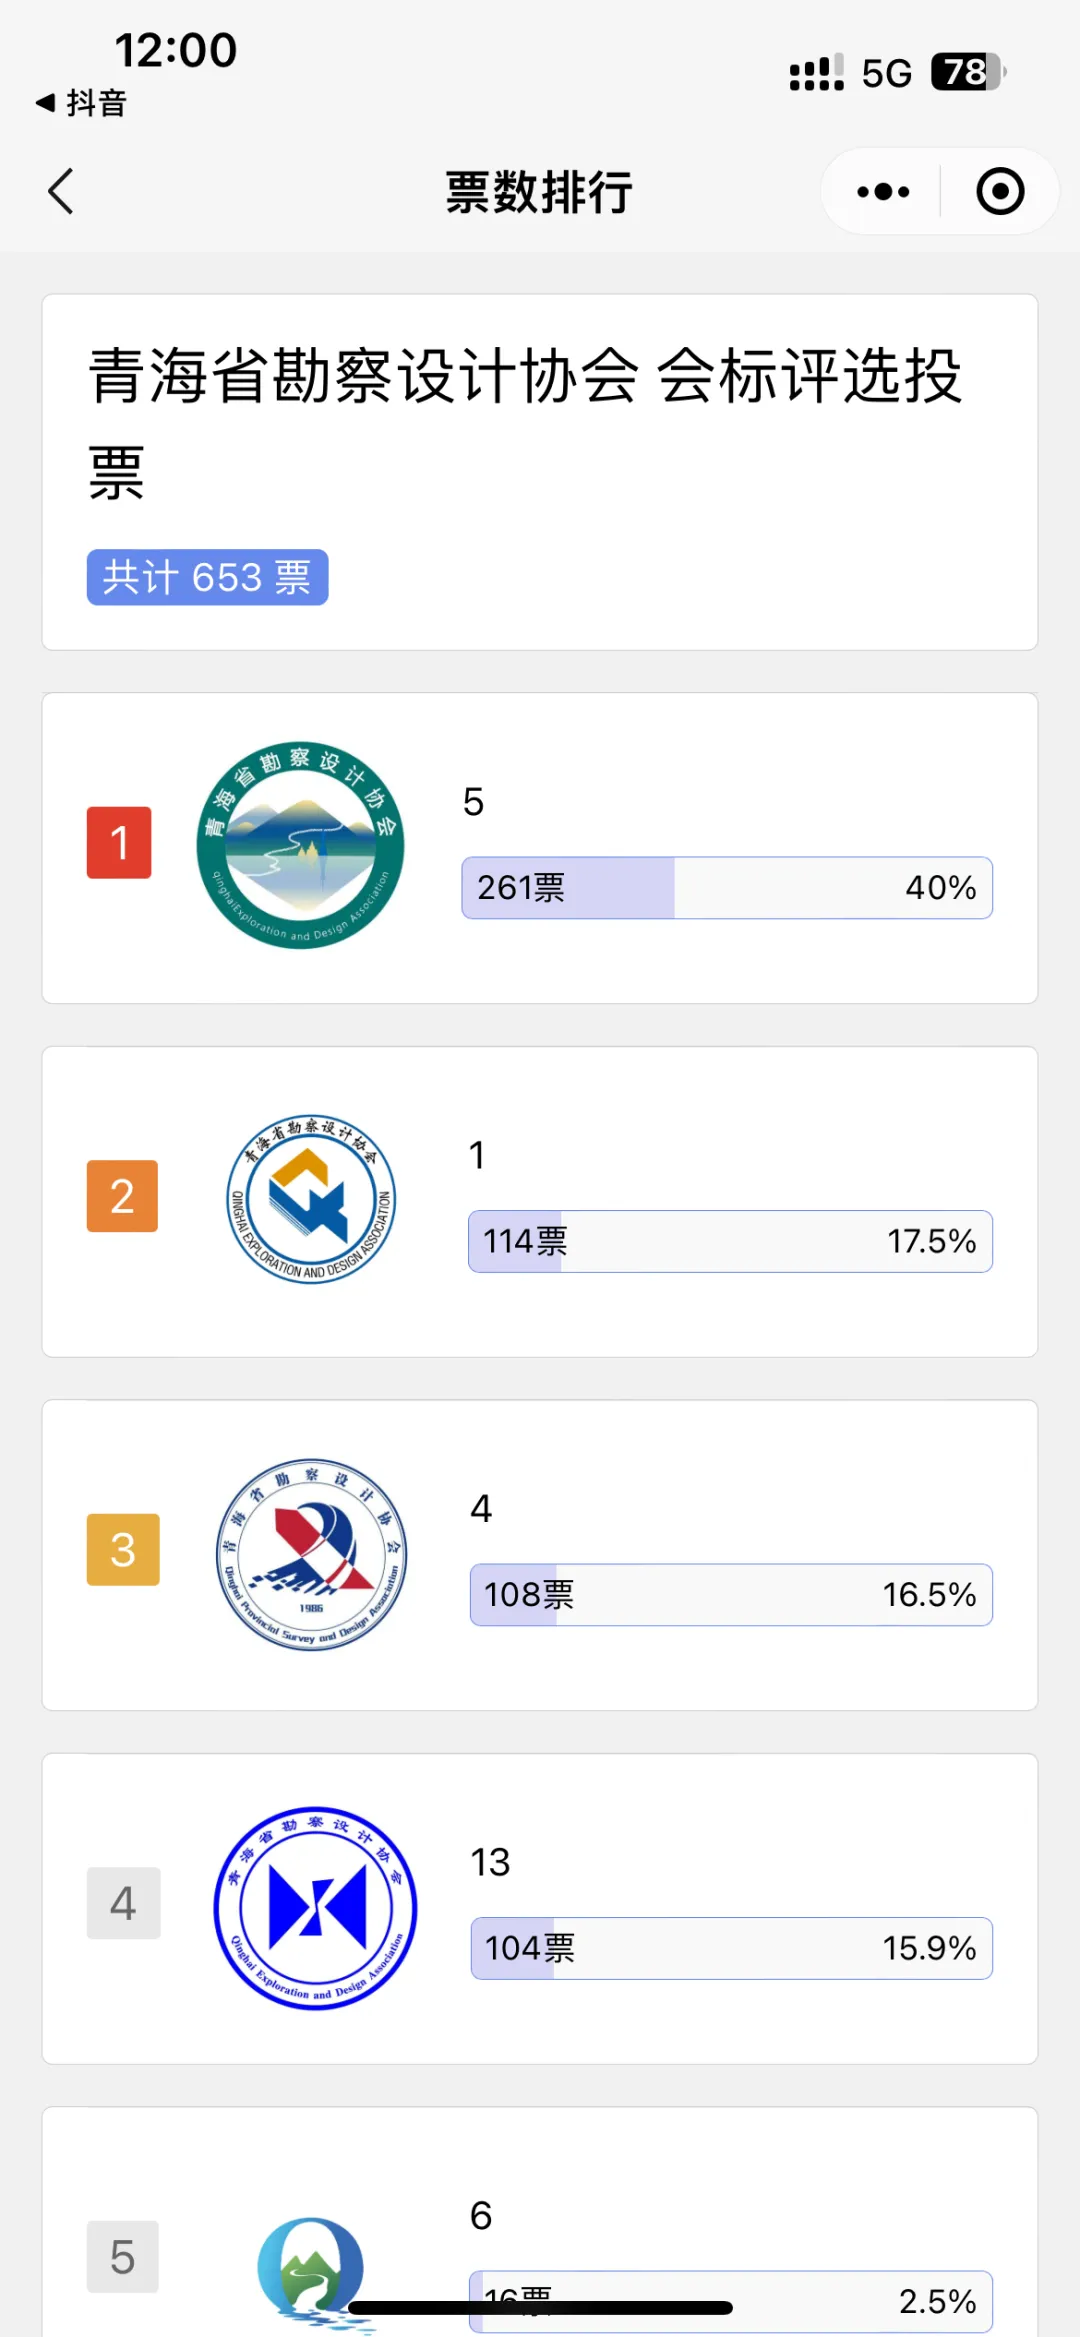Image resolution: width=1080 pixels, height=2337 pixels.
Task: Tap the 共计 653 票 total badge
Action: (207, 577)
